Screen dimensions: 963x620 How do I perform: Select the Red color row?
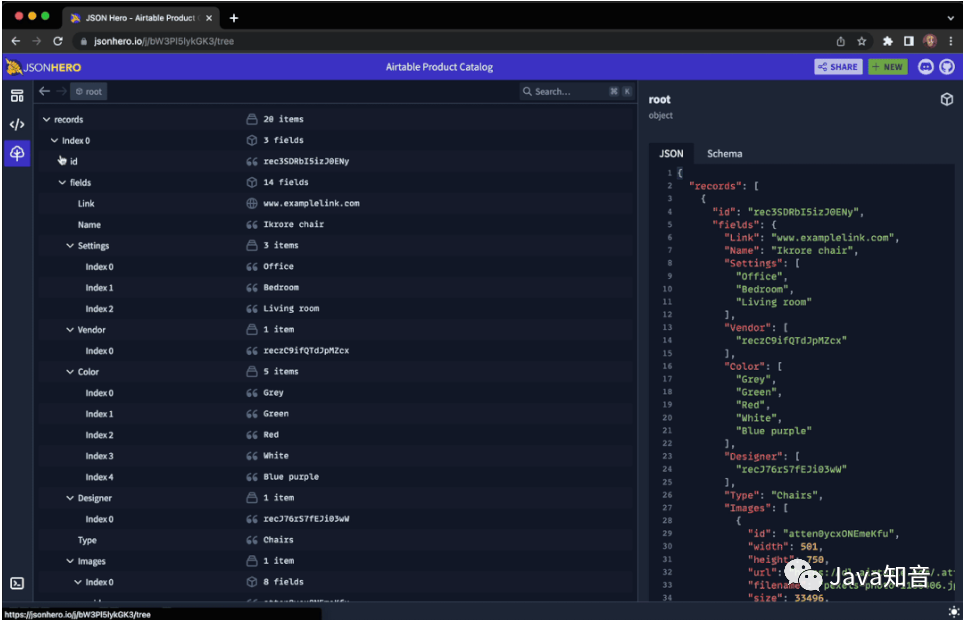[x=335, y=435]
